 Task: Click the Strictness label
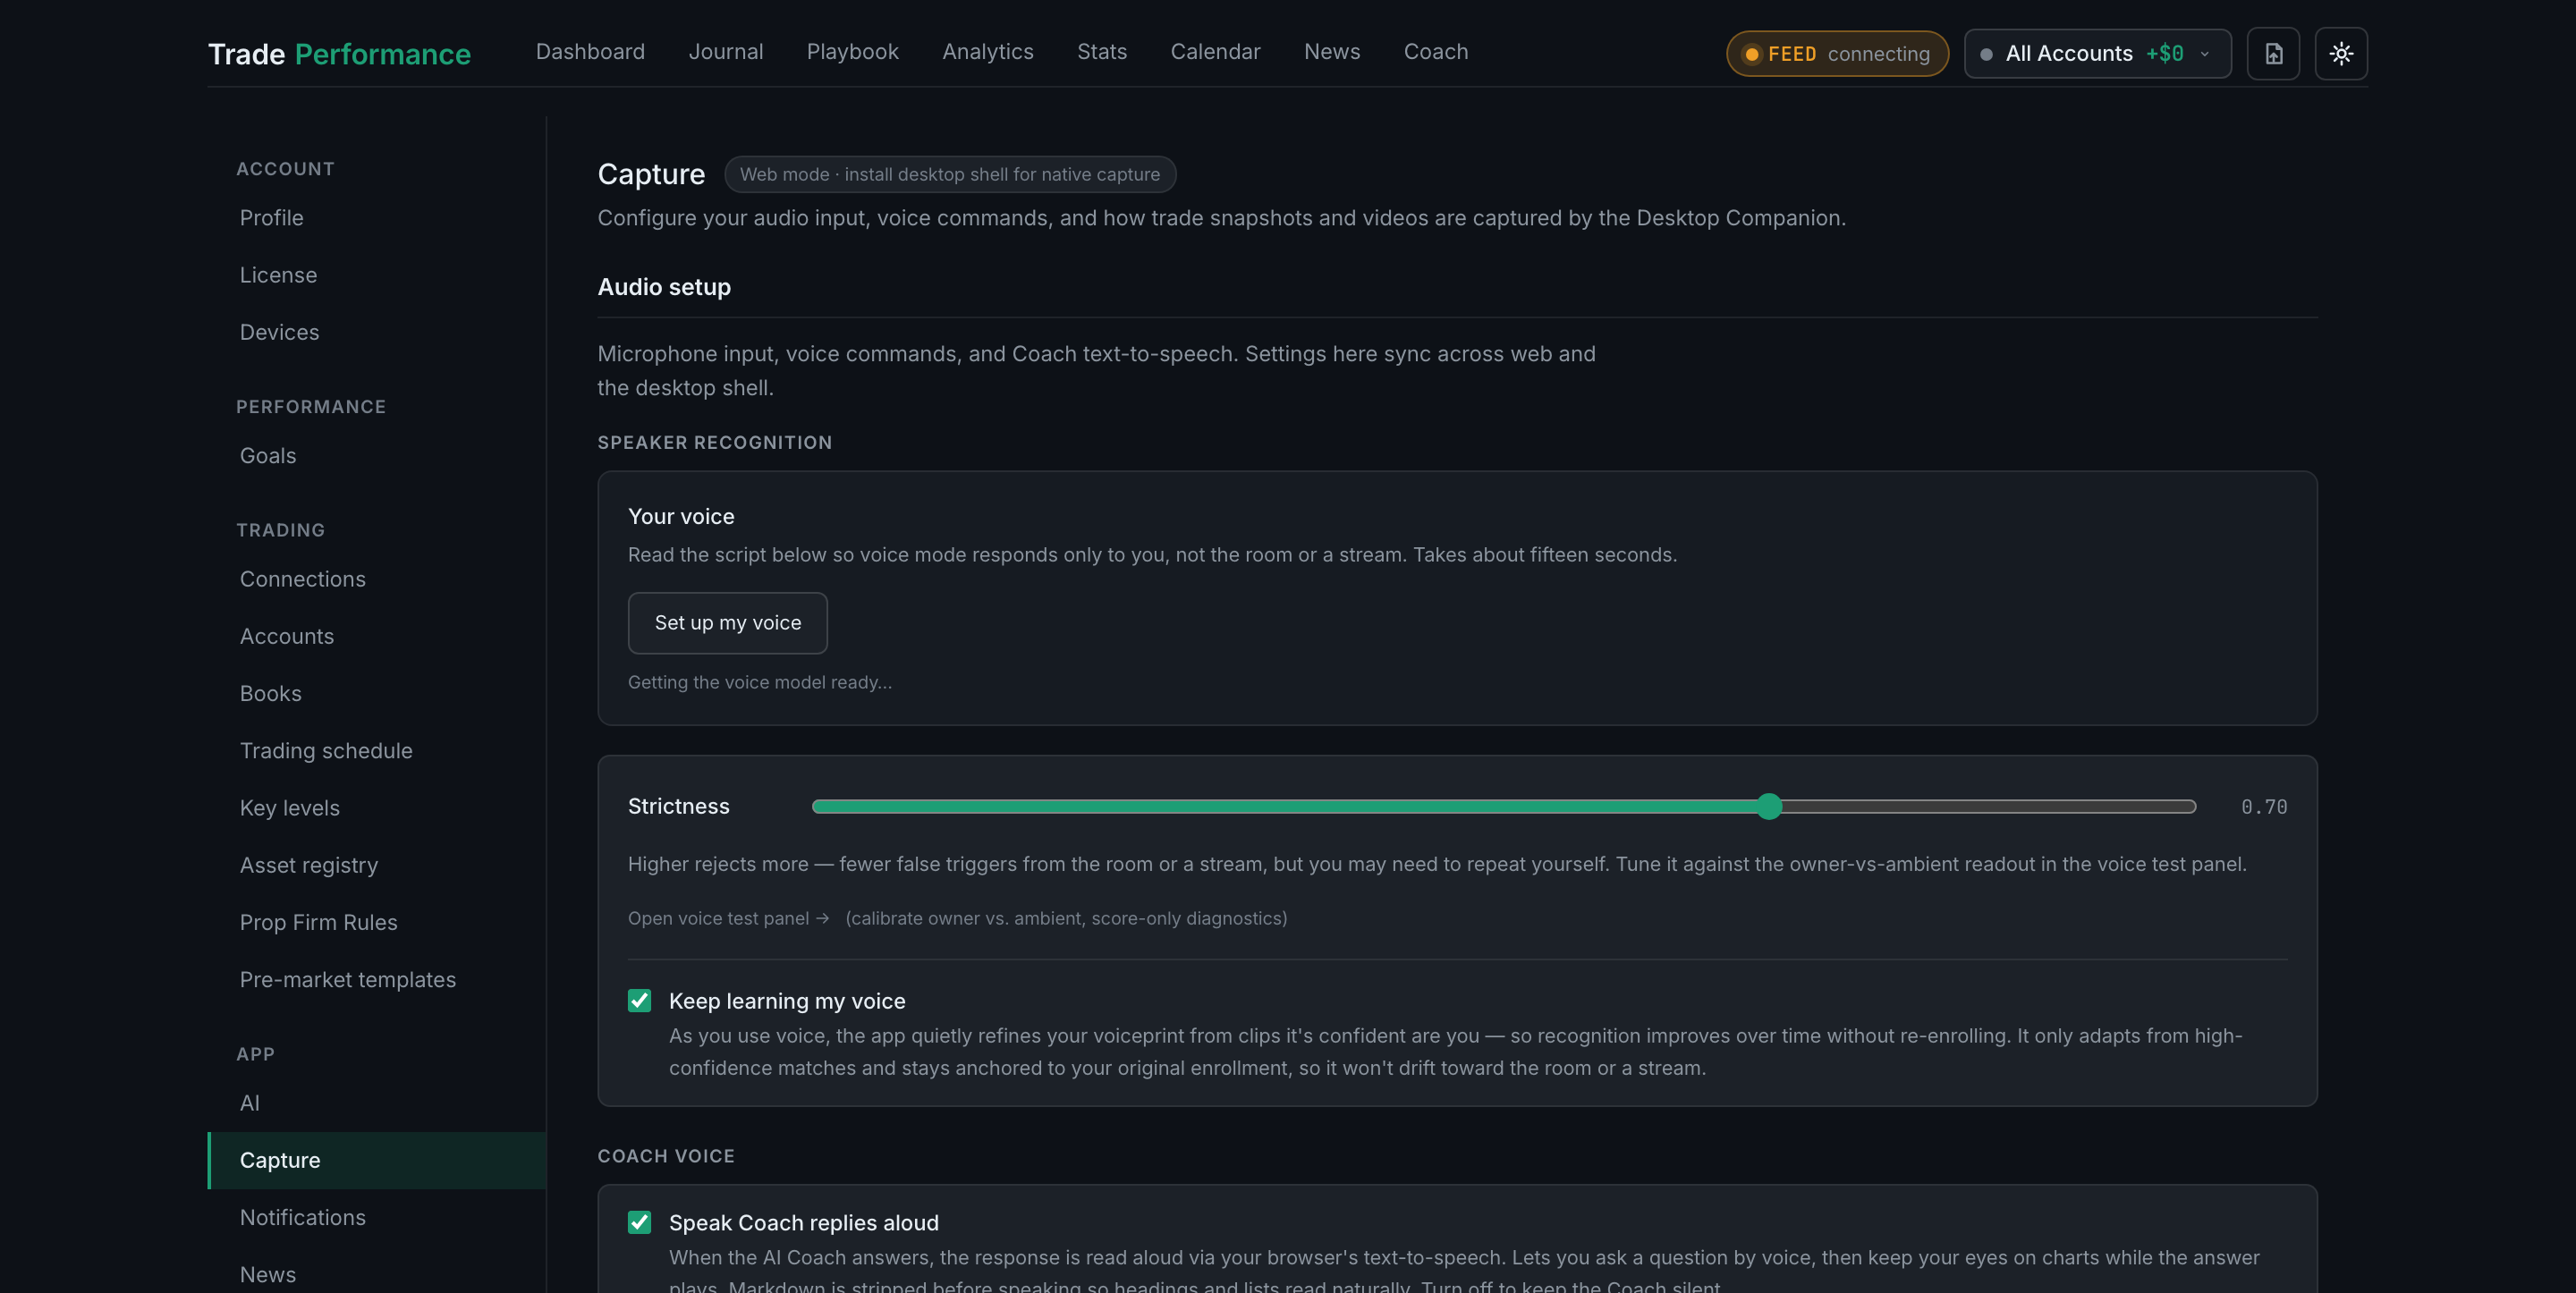(x=679, y=807)
